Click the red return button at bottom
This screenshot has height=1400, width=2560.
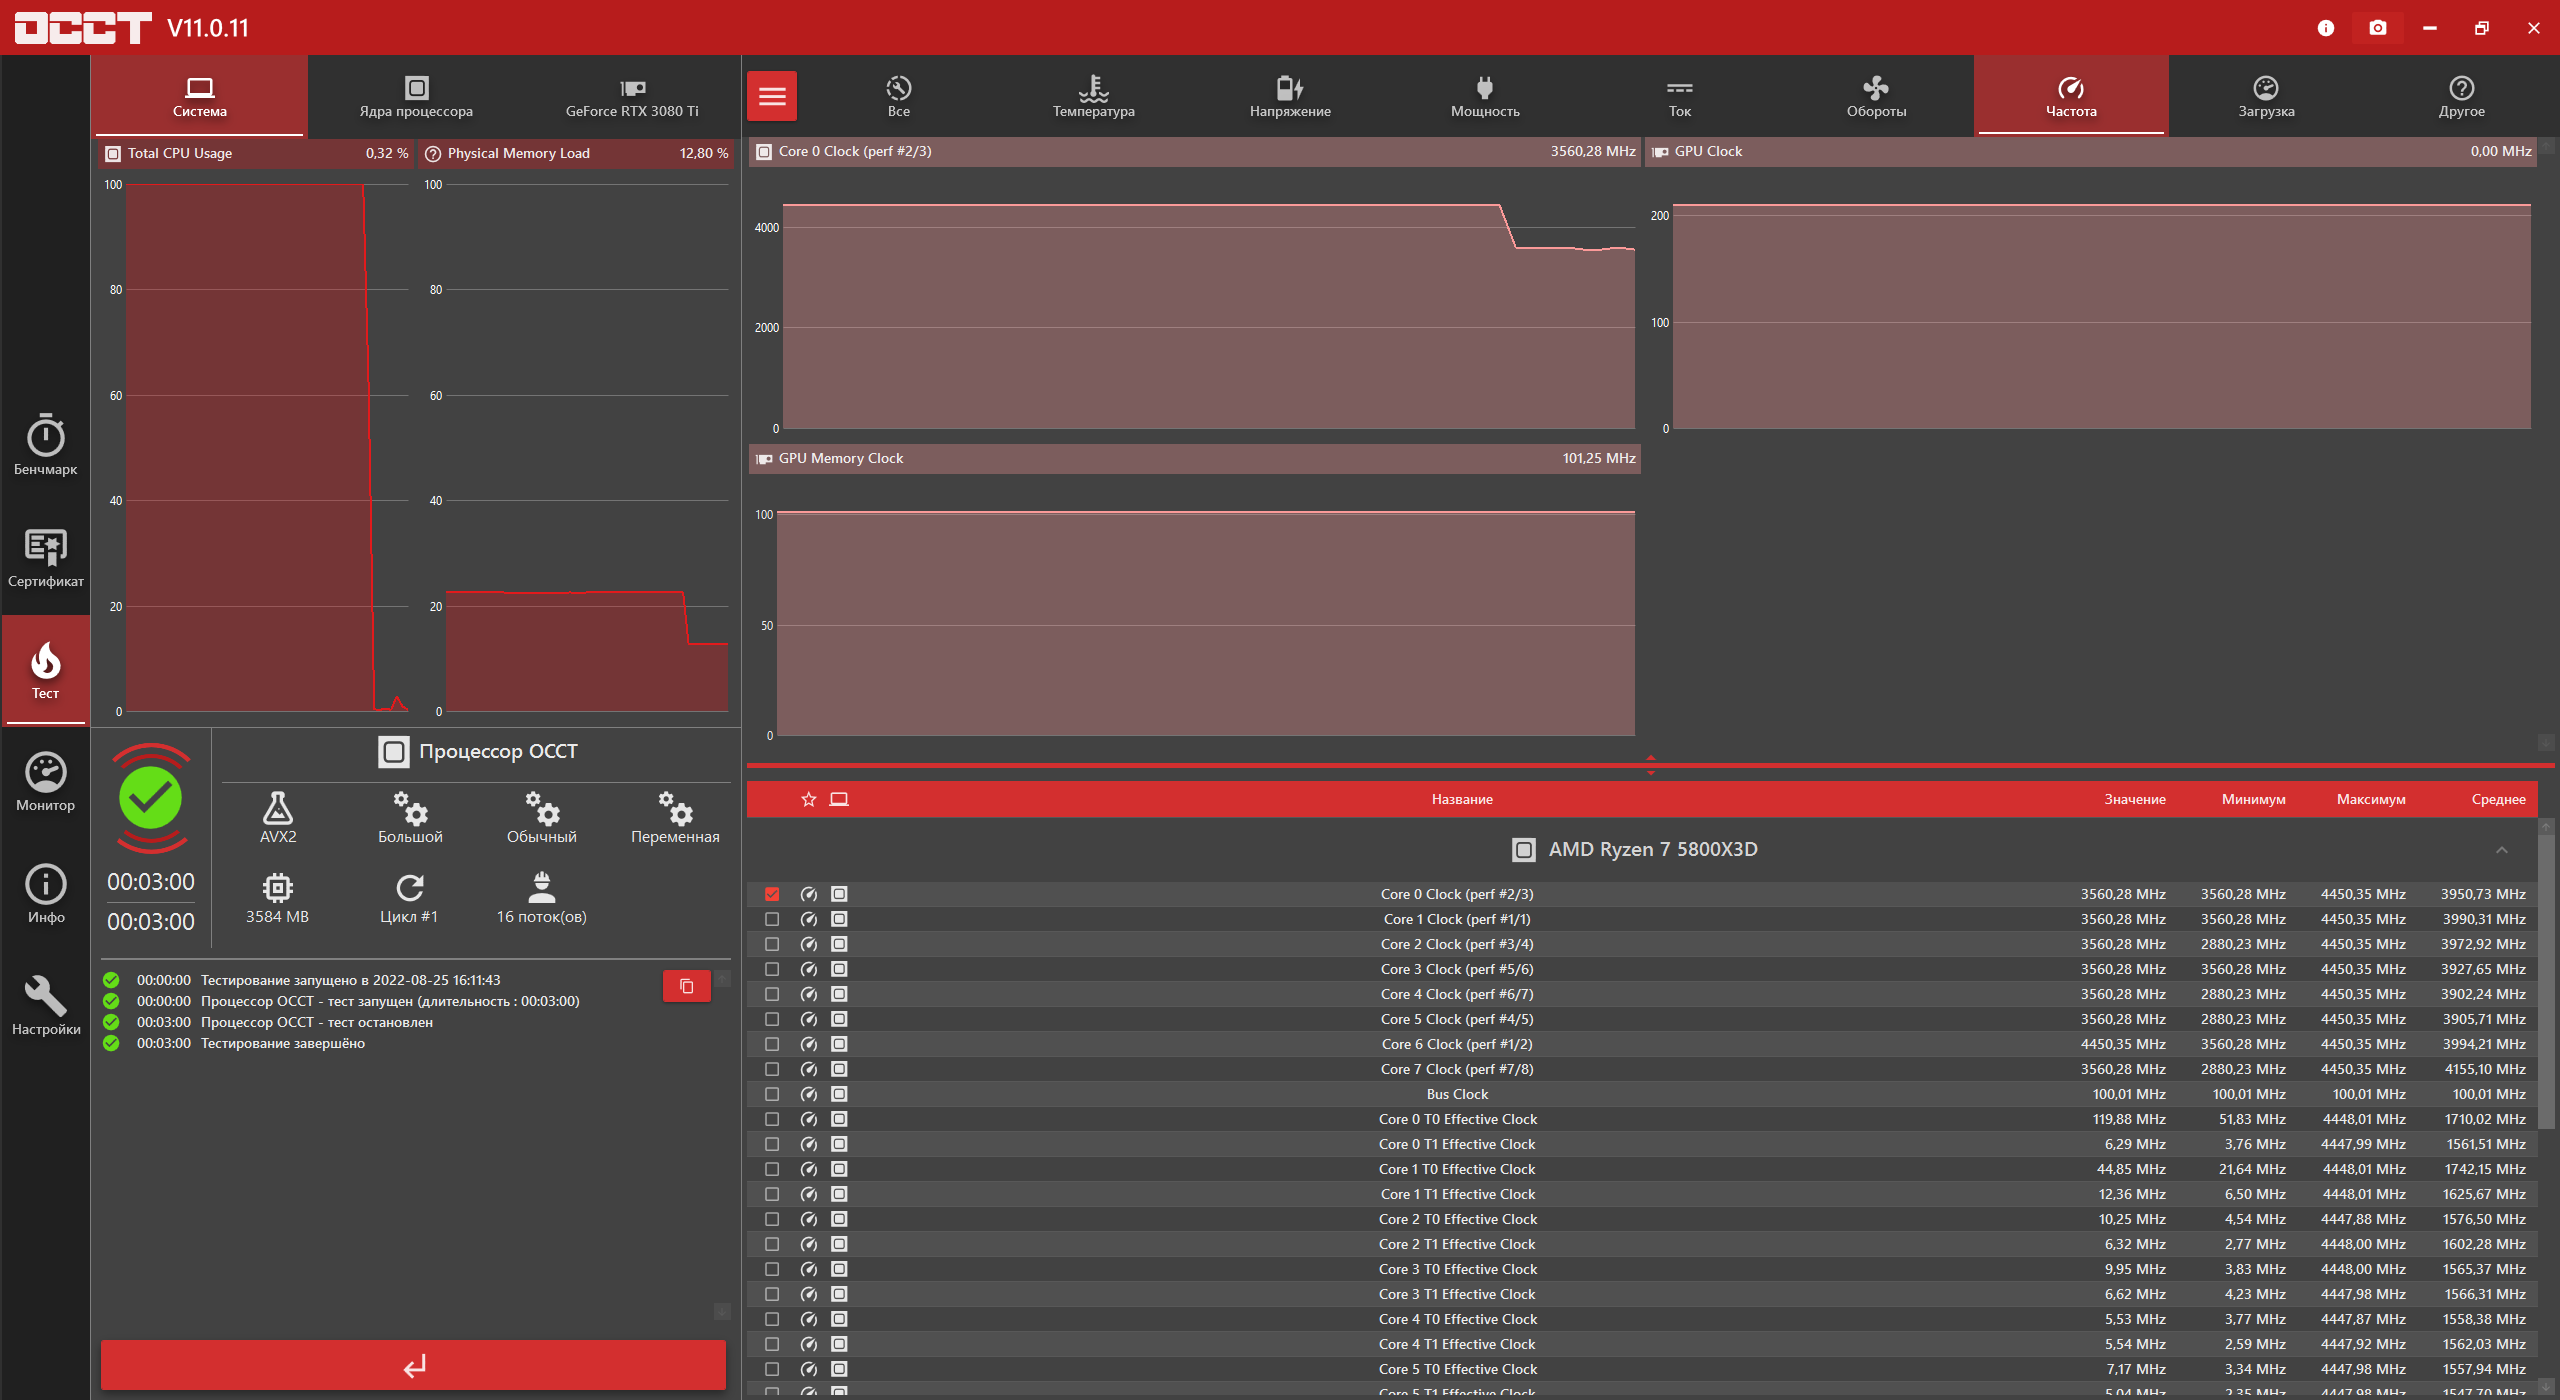[x=413, y=1365]
